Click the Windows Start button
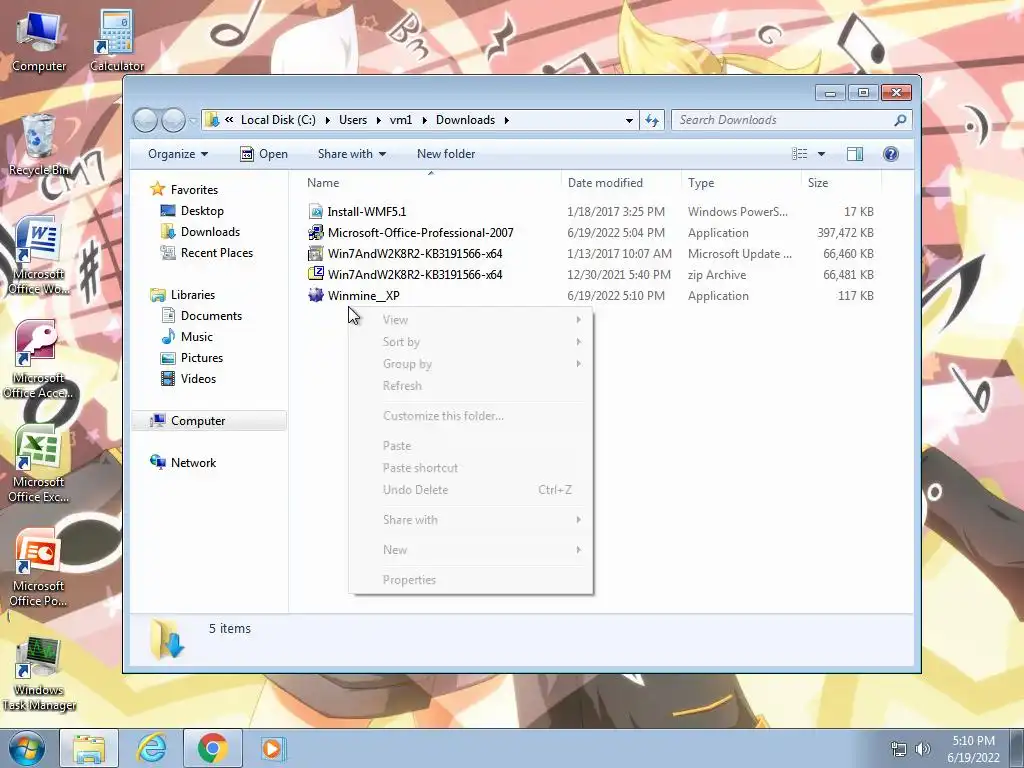Screen dimensions: 1024x768 click(x=27, y=748)
